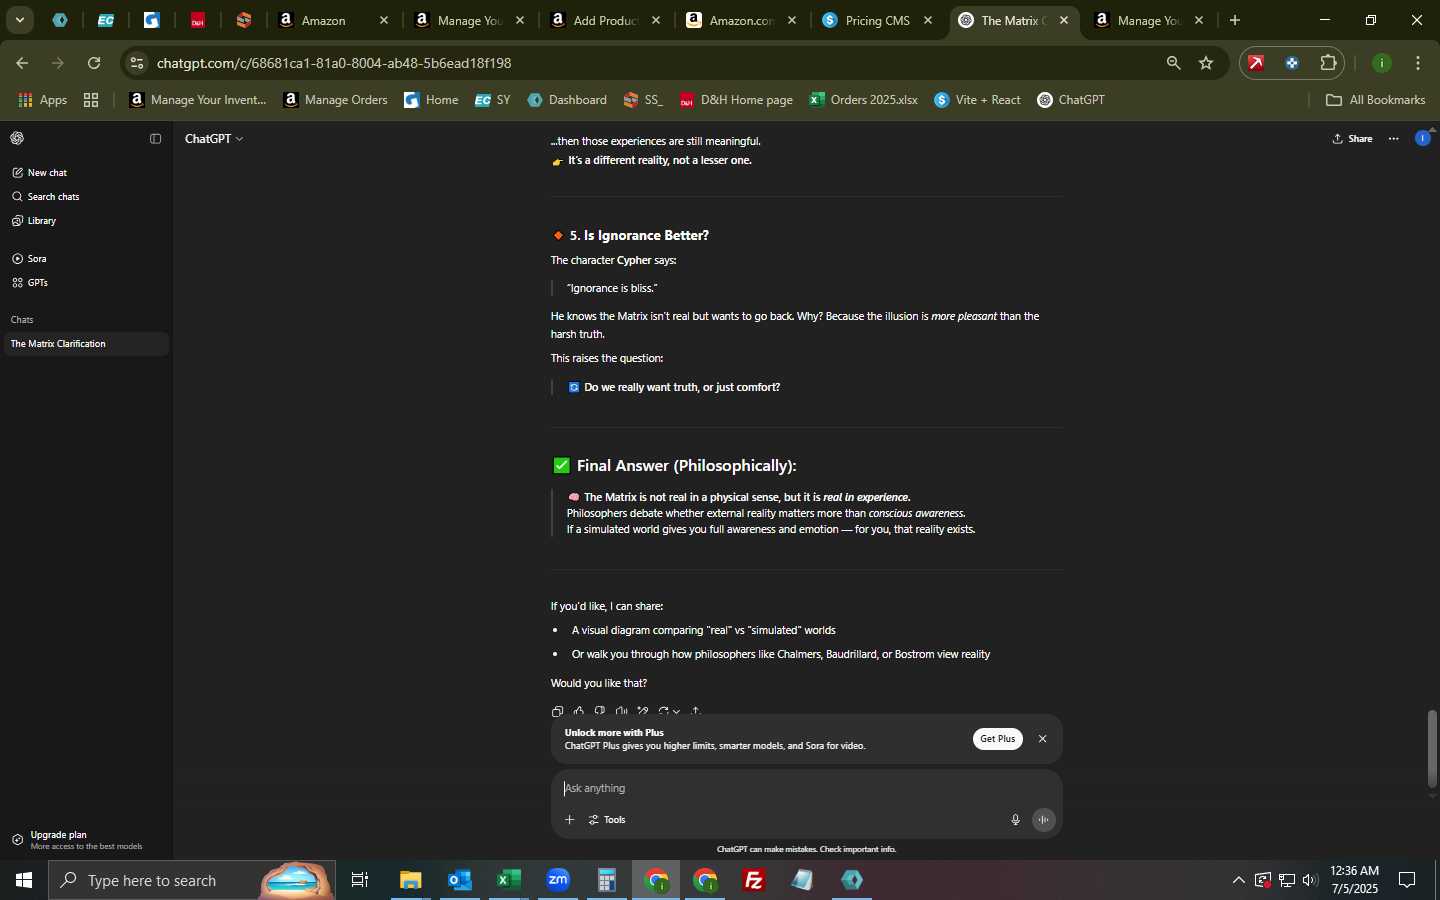Open the Windows Start menu

[x=24, y=880]
